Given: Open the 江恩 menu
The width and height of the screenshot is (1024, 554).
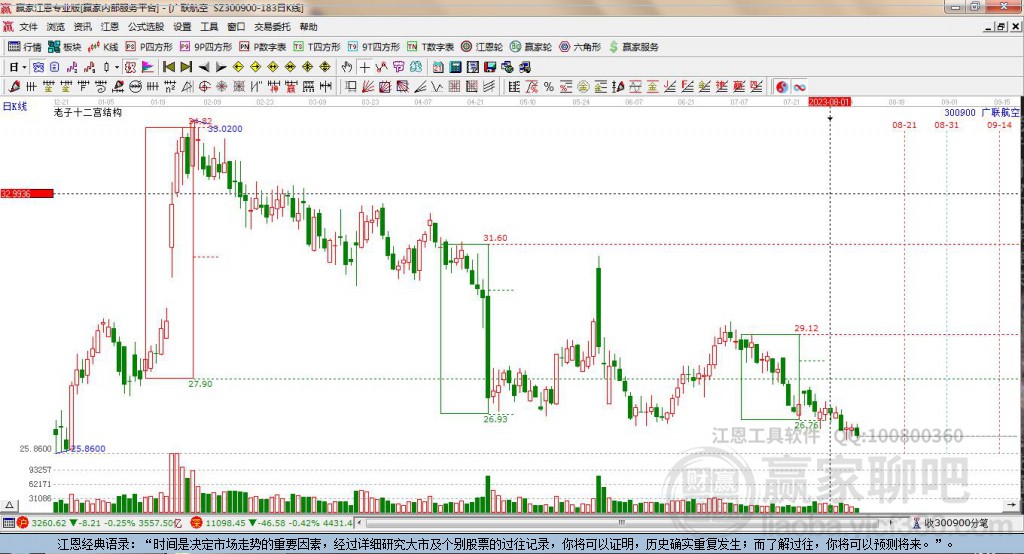Looking at the screenshot, I should [x=110, y=27].
